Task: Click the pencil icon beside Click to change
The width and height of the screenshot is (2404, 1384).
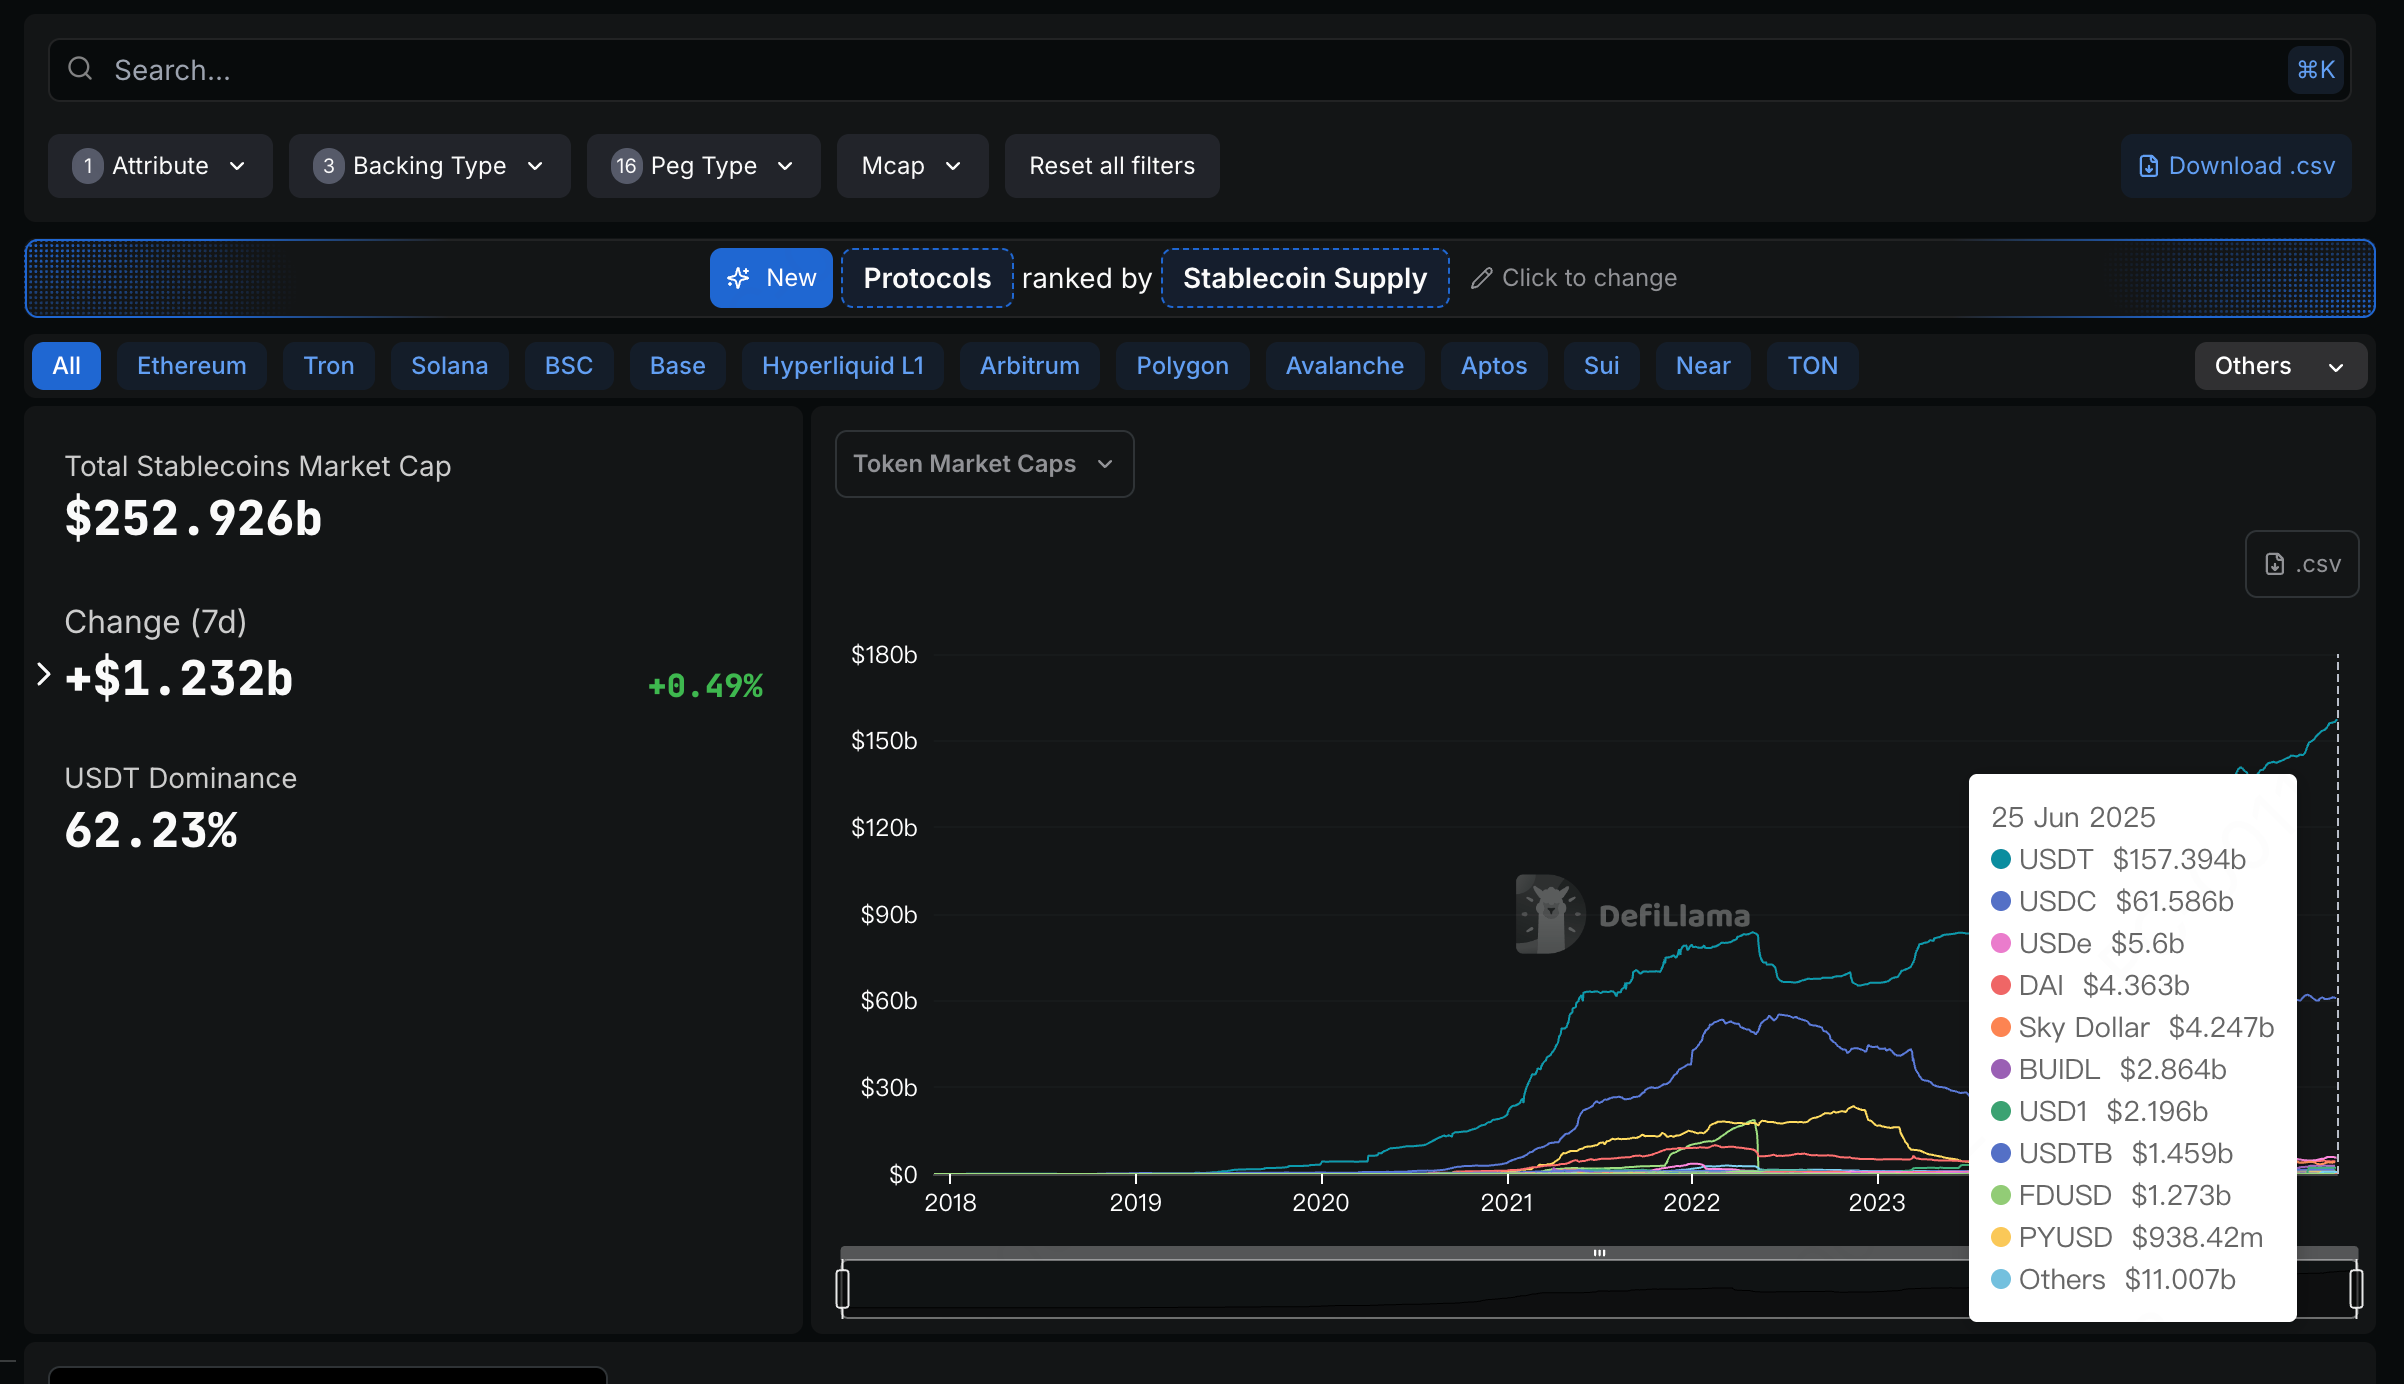Action: 1481,278
